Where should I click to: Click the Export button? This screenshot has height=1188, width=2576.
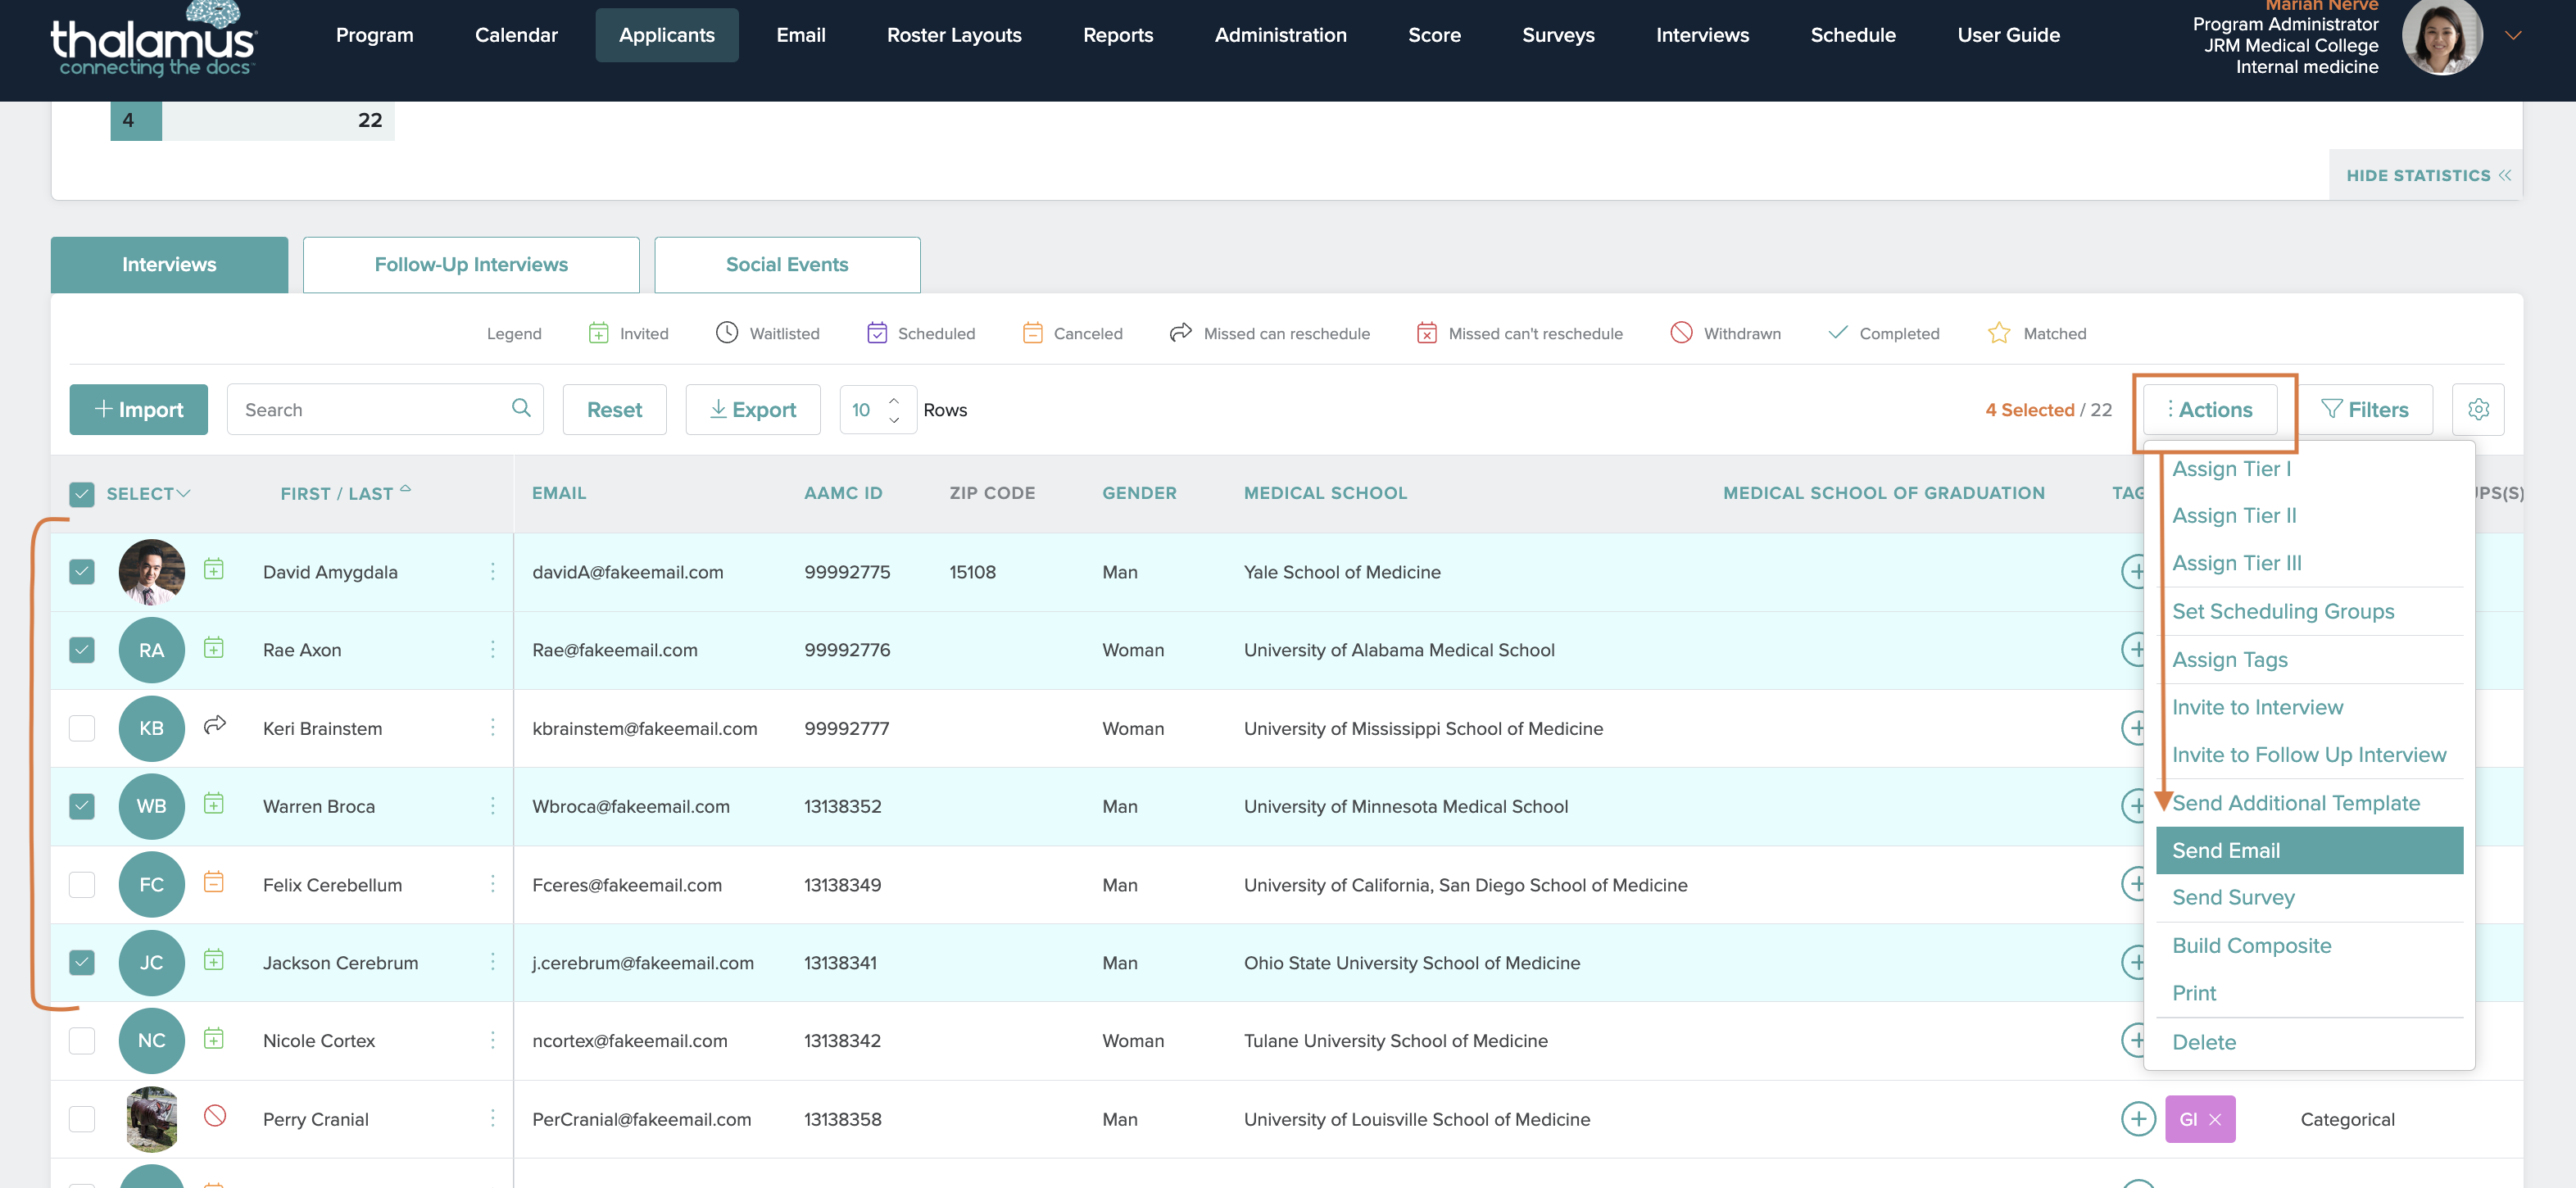click(753, 409)
